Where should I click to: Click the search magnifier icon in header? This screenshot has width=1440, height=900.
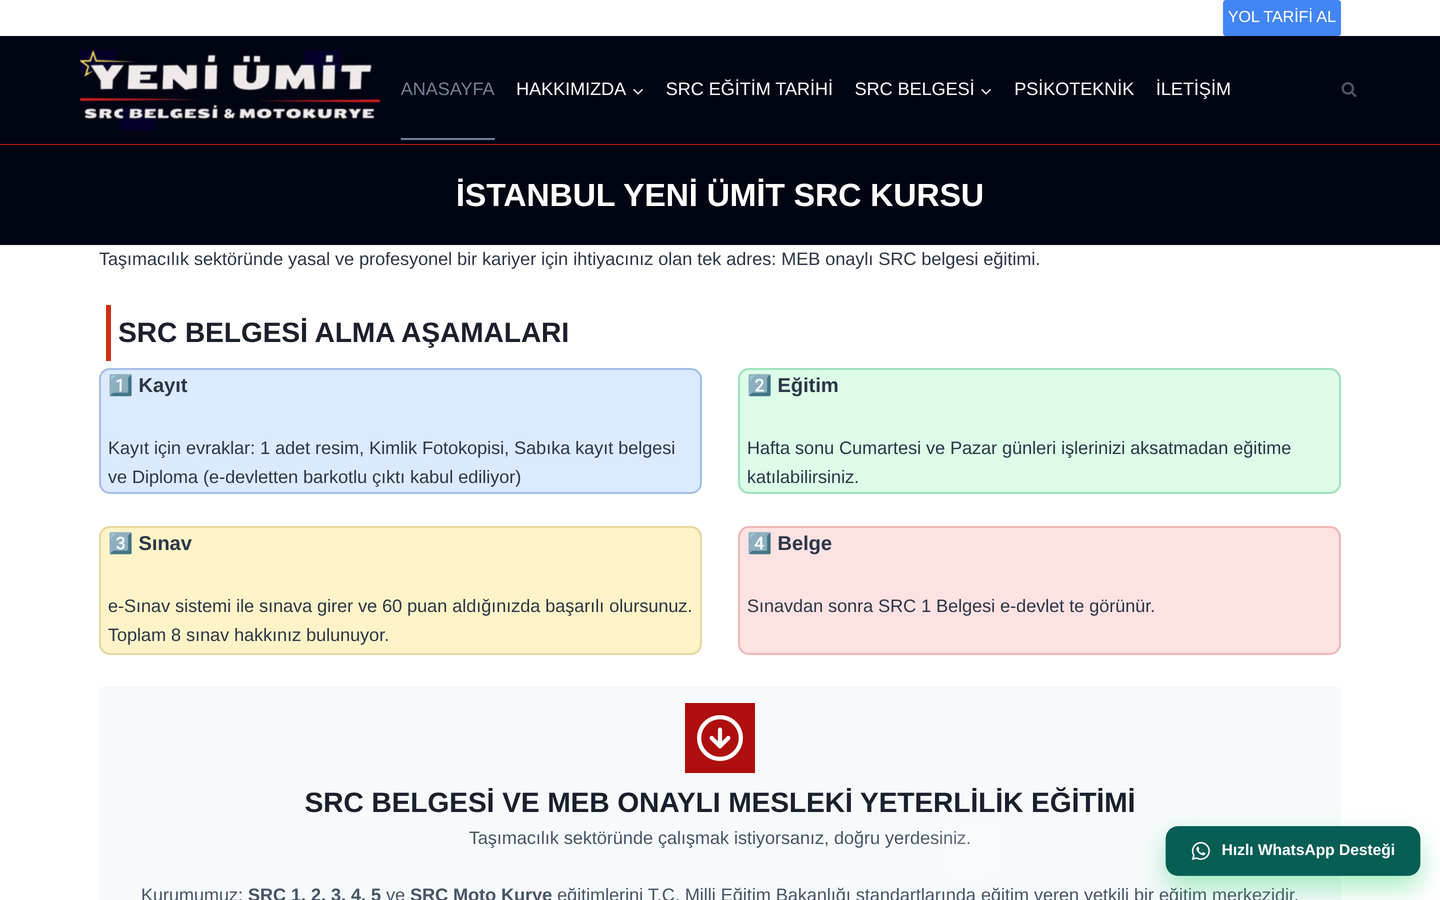click(x=1349, y=89)
